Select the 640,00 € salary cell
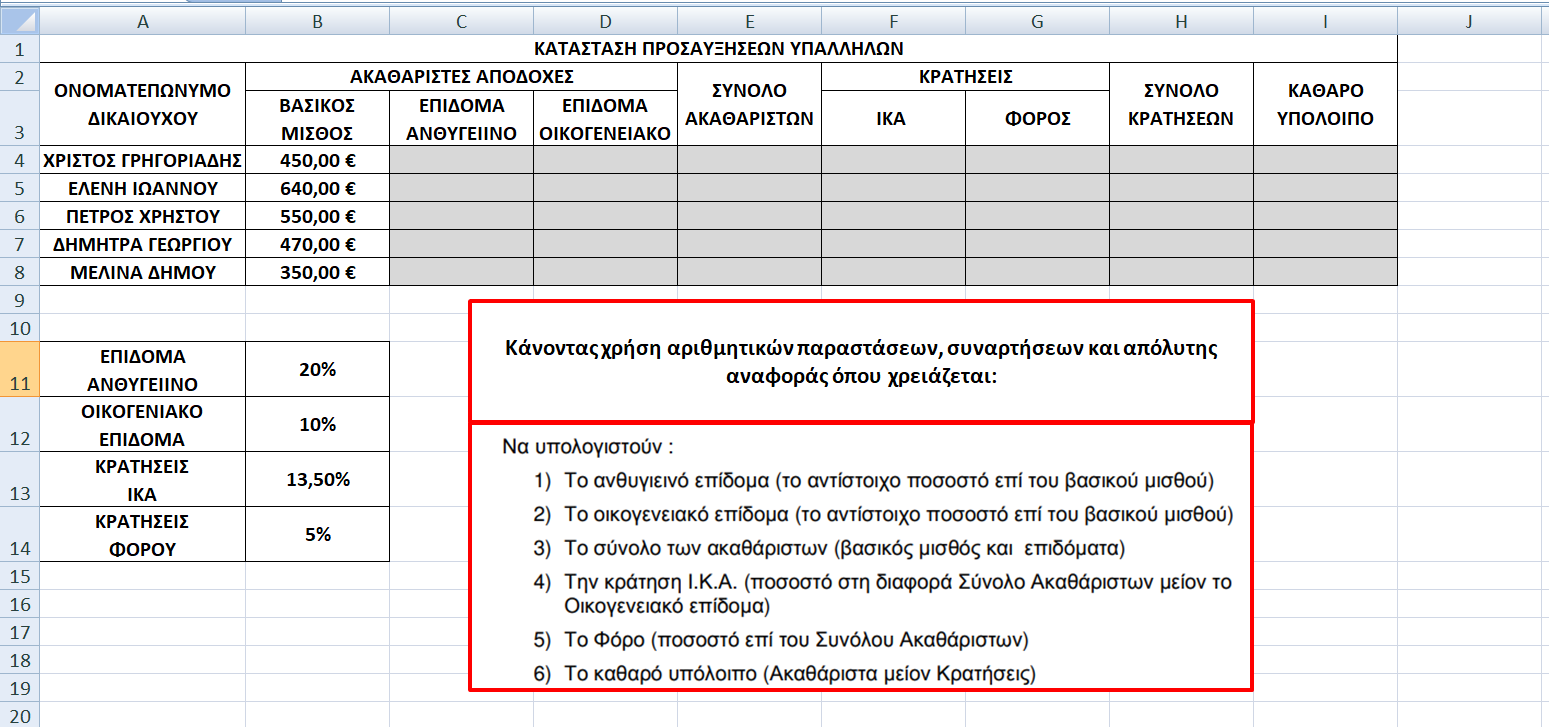This screenshot has width=1549, height=727. 317,188
